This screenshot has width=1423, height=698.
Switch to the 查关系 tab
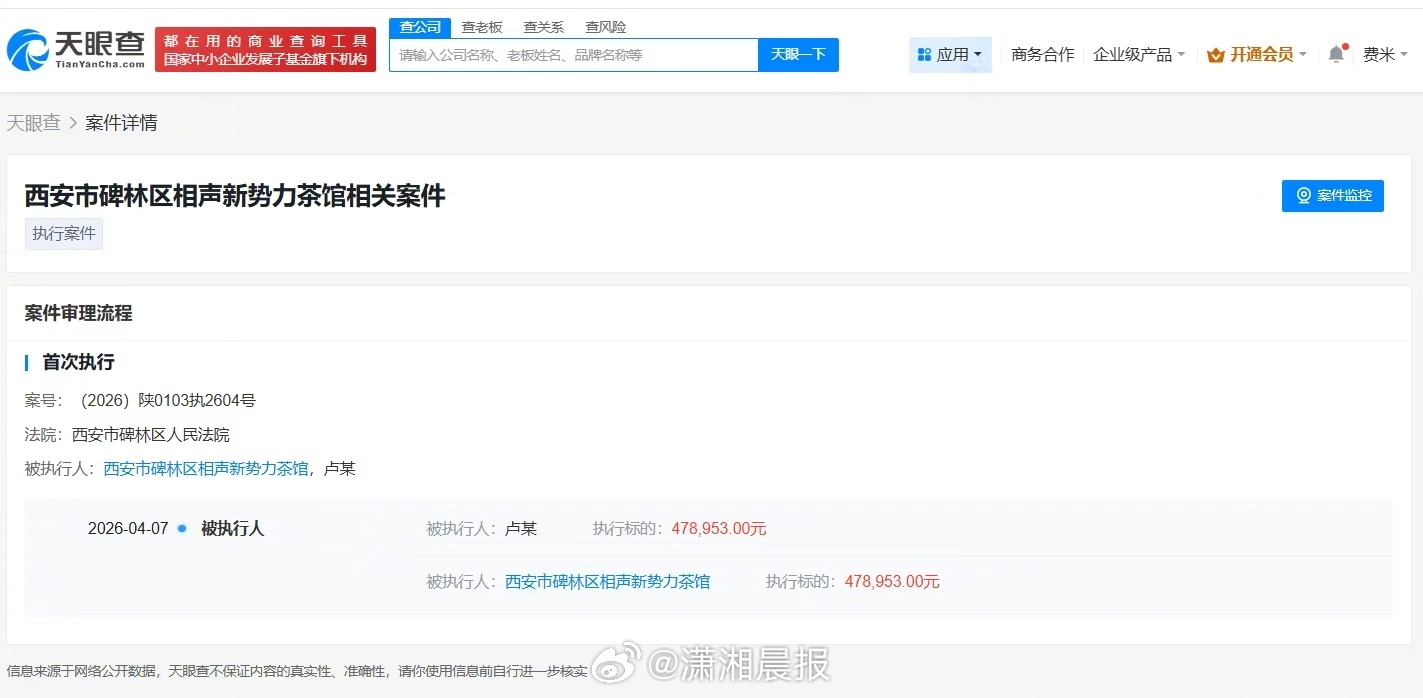(x=543, y=26)
